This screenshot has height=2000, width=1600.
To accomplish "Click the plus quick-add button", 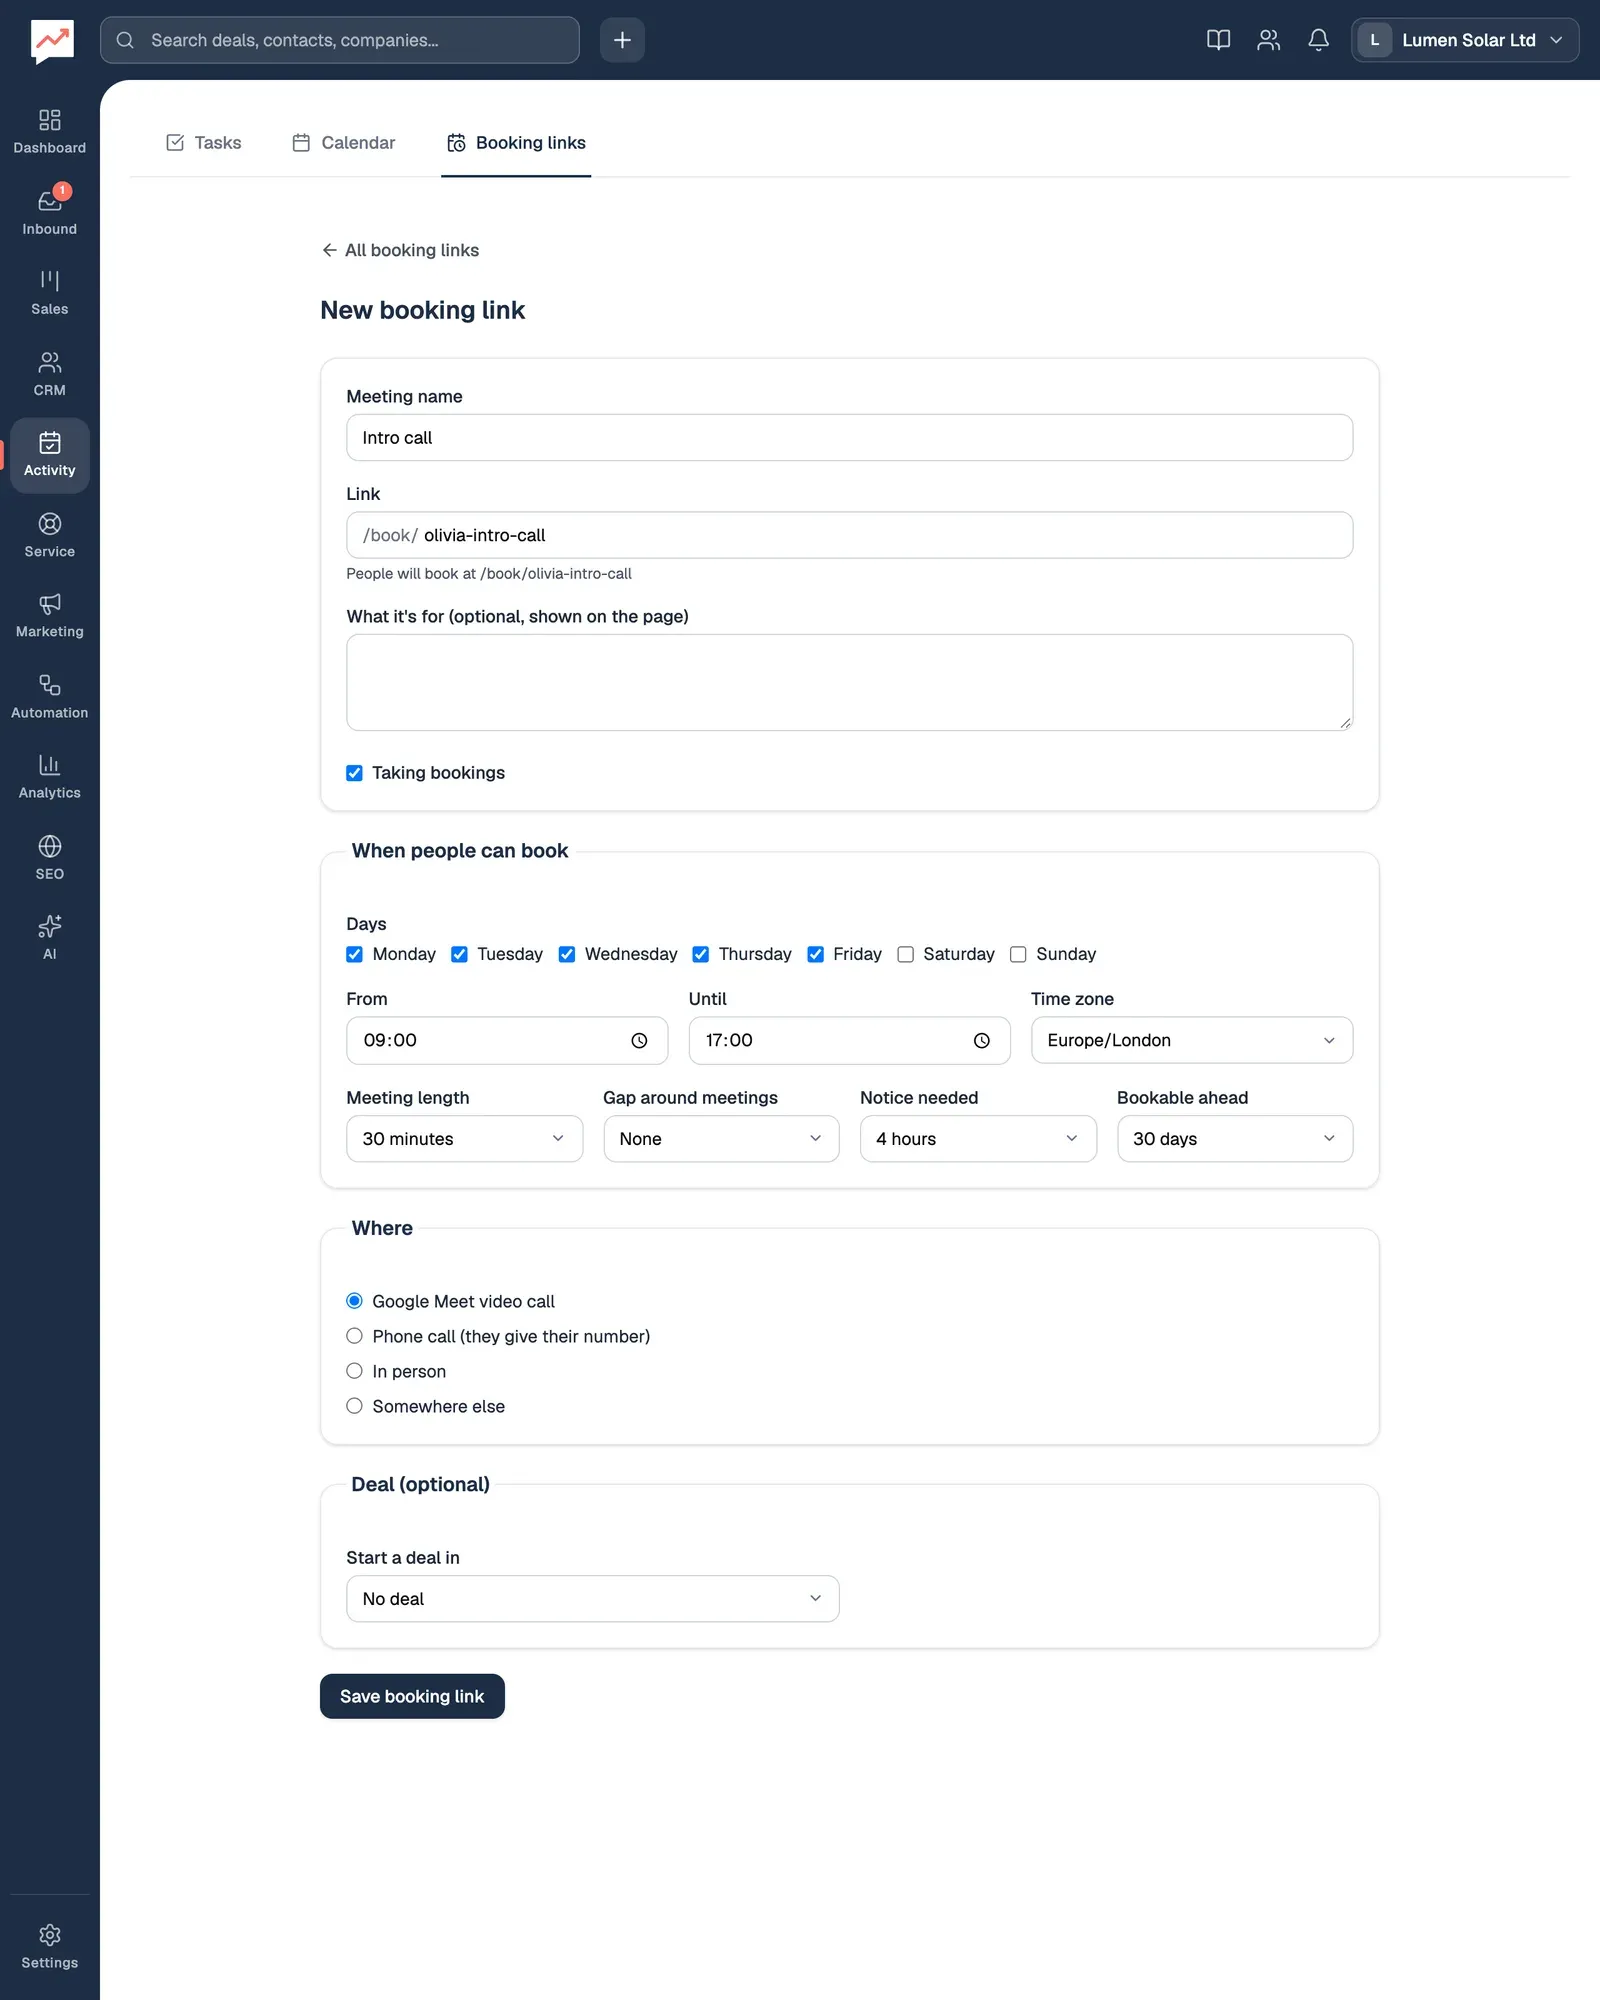I will coord(622,40).
